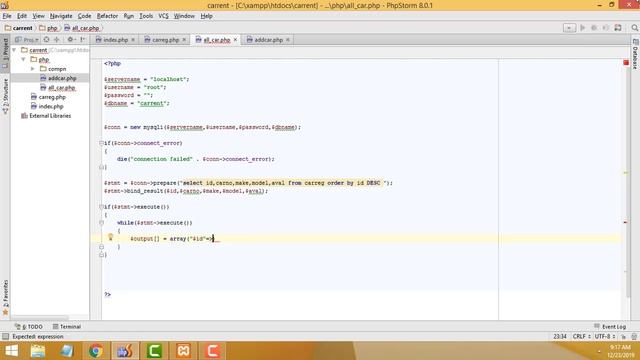Image resolution: width=640 pixels, height=360 pixels.
Task: Open Google Chrome from taskbar
Action: point(96,351)
